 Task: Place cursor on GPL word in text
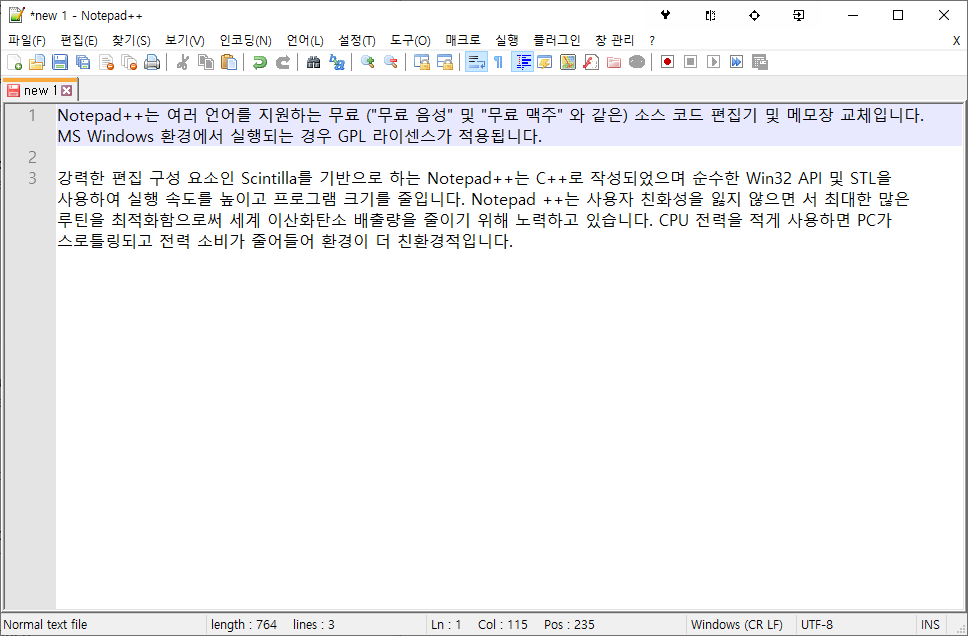pos(353,136)
